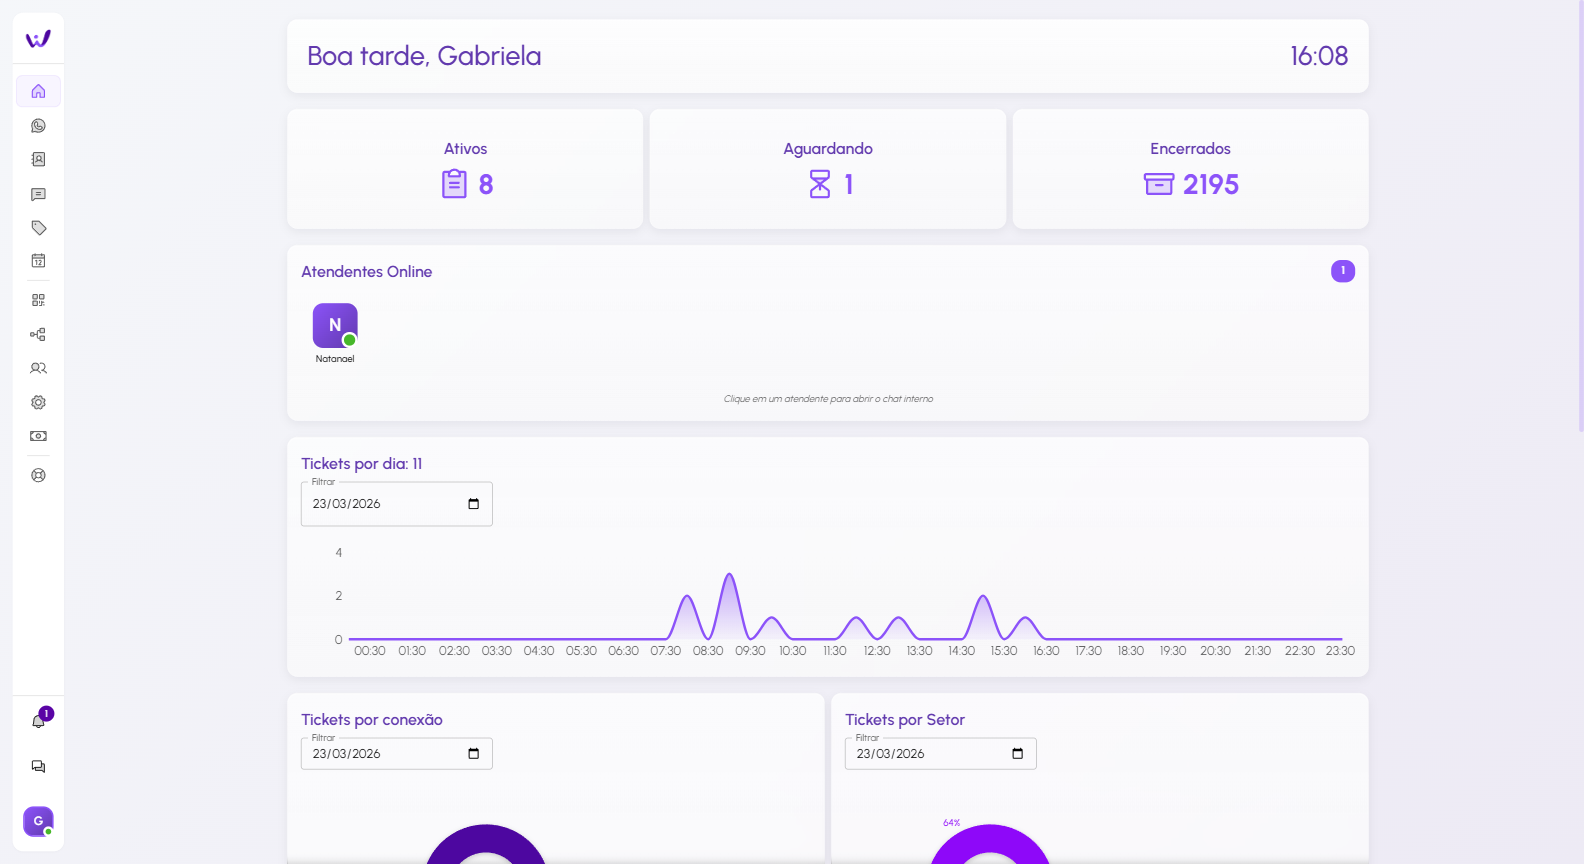Open the settings gear icon
Viewport: 1584px width, 864px height.
coord(38,402)
